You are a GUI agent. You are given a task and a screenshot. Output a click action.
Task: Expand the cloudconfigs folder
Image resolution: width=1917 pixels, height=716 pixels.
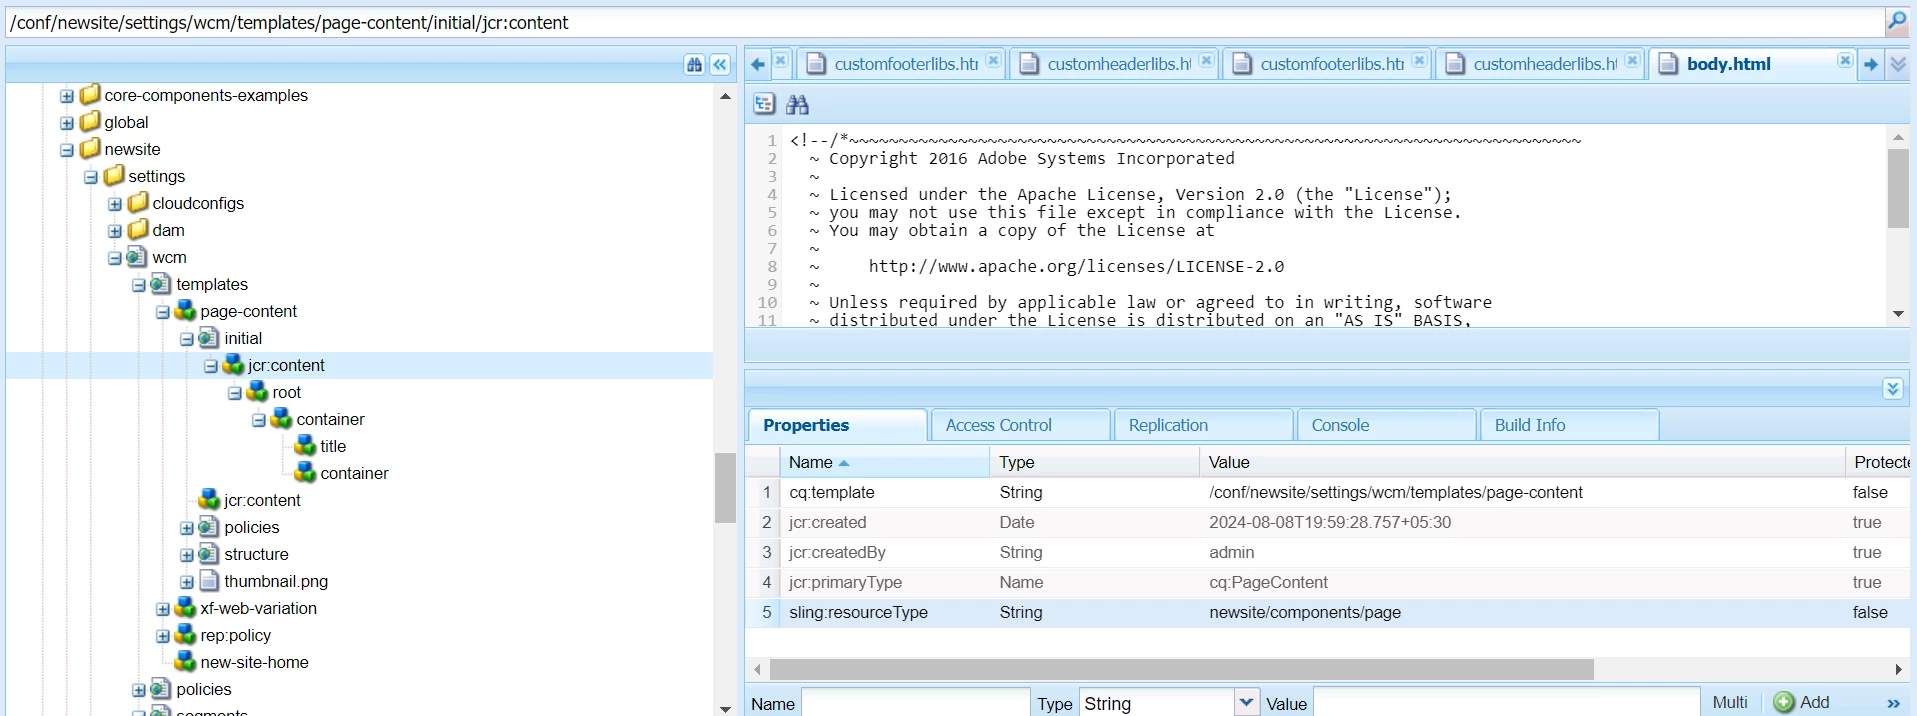click(x=115, y=204)
